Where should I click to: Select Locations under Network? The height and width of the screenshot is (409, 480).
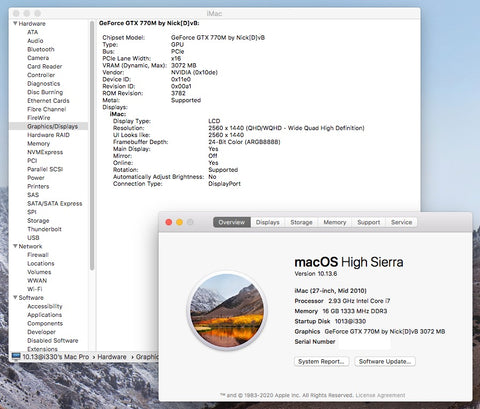tap(41, 263)
